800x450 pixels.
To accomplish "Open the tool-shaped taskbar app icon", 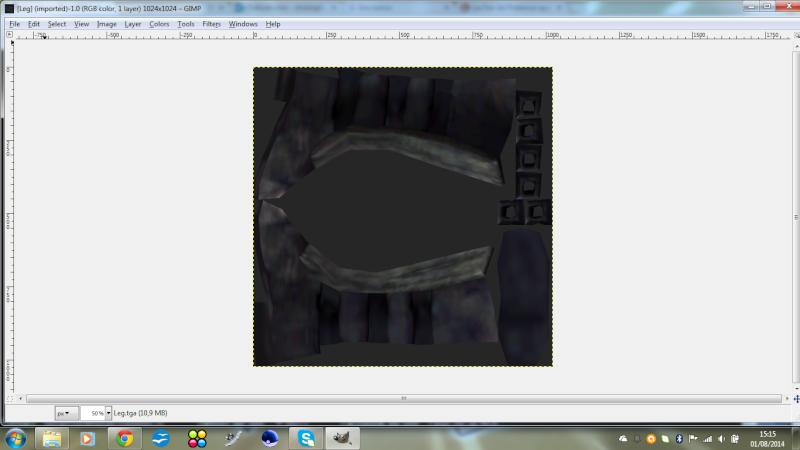I will [233, 438].
